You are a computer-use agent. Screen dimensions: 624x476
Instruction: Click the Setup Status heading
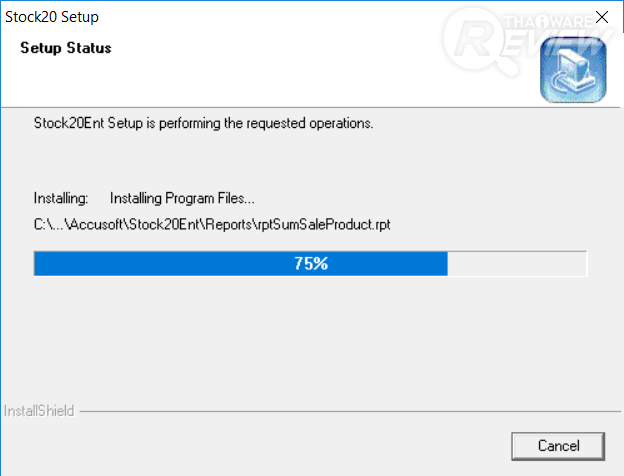65,48
